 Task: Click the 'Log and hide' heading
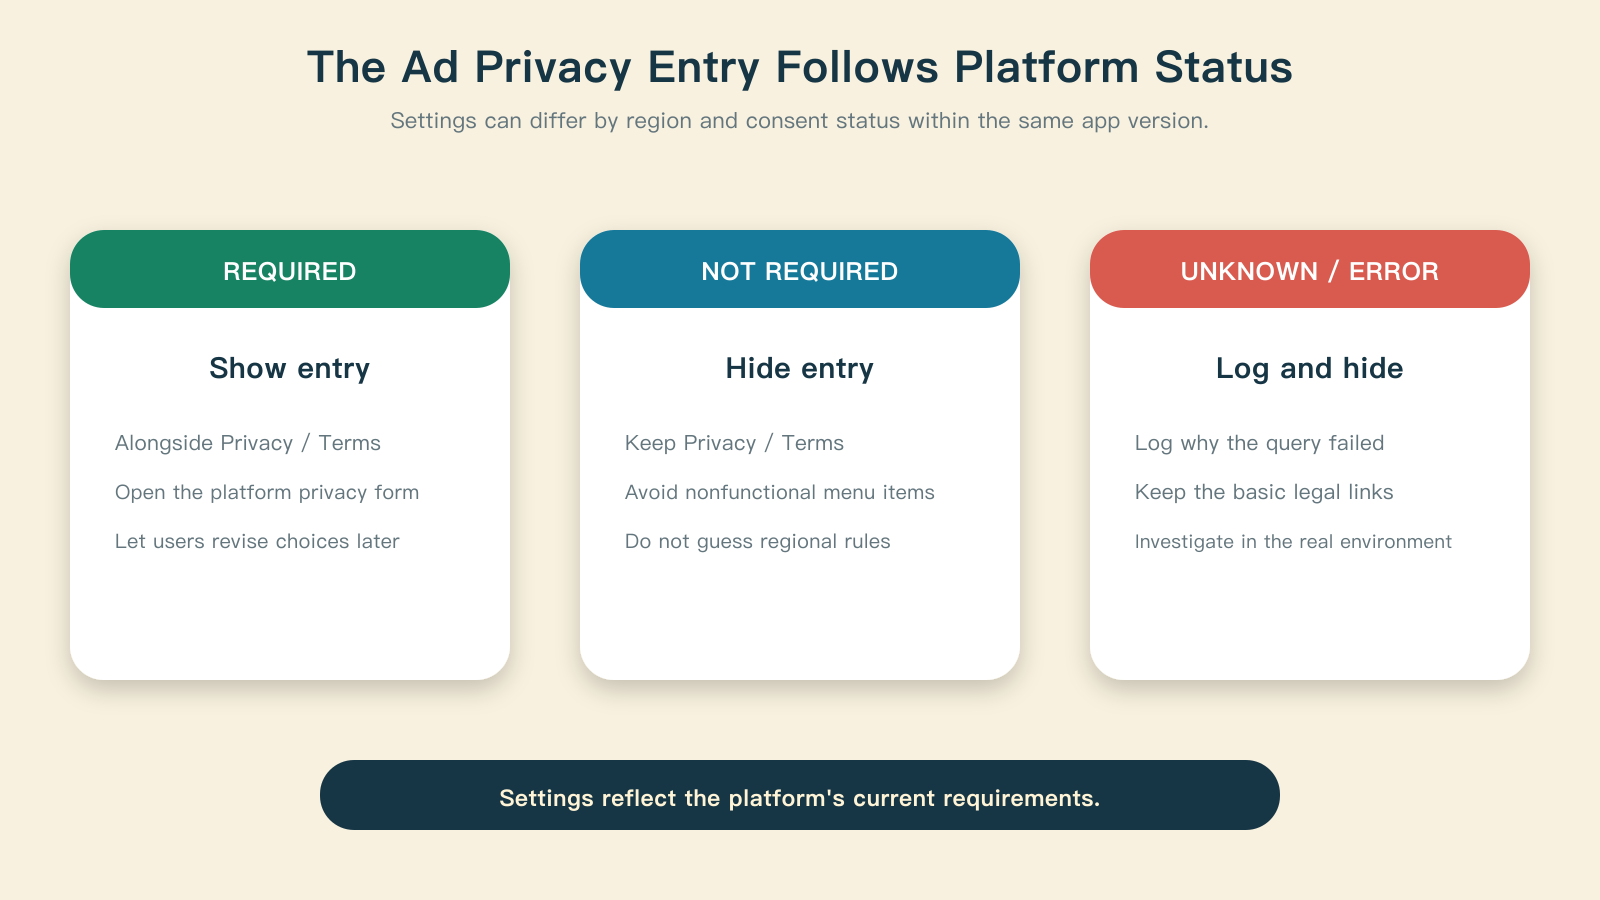point(1310,368)
